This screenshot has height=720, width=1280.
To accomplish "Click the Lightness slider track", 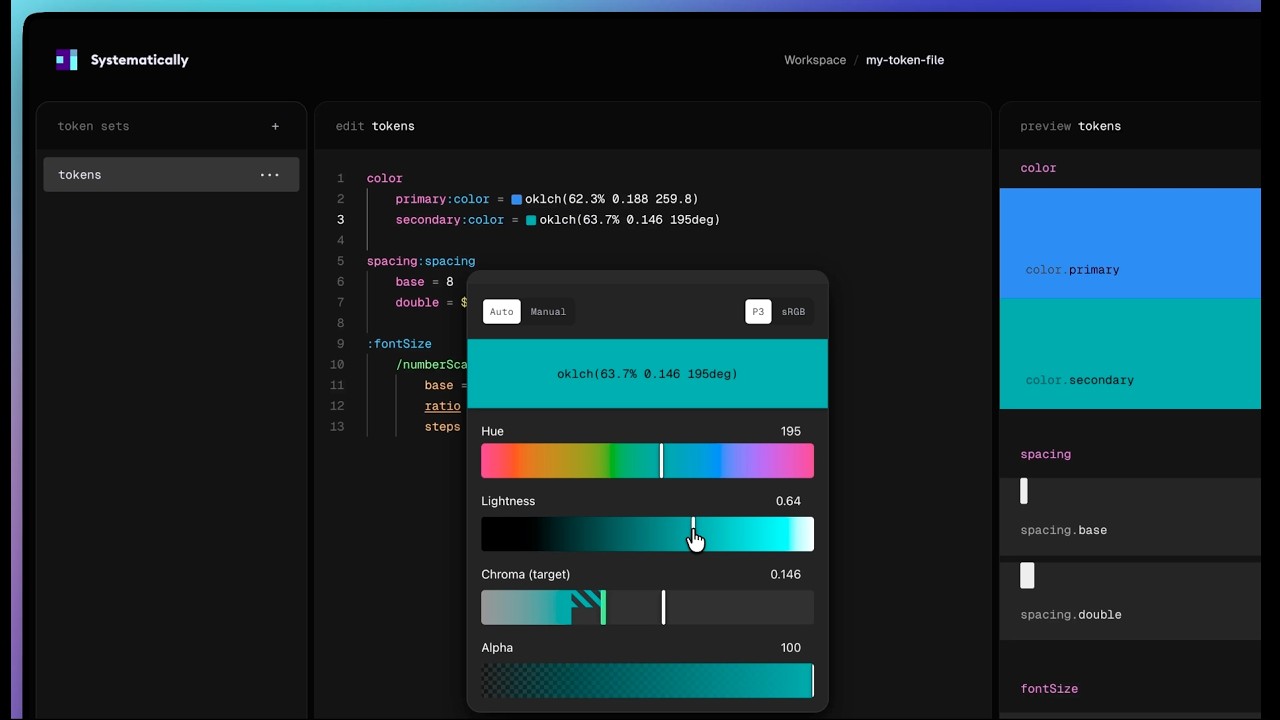I will tap(647, 534).
